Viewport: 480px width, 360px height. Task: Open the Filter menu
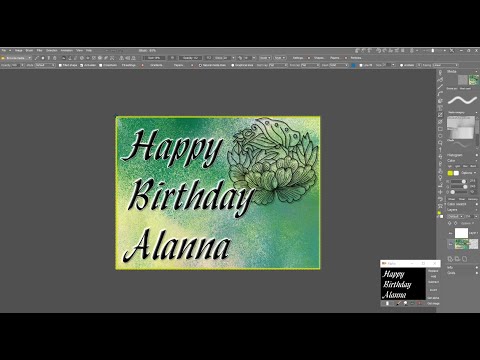[x=39, y=51]
